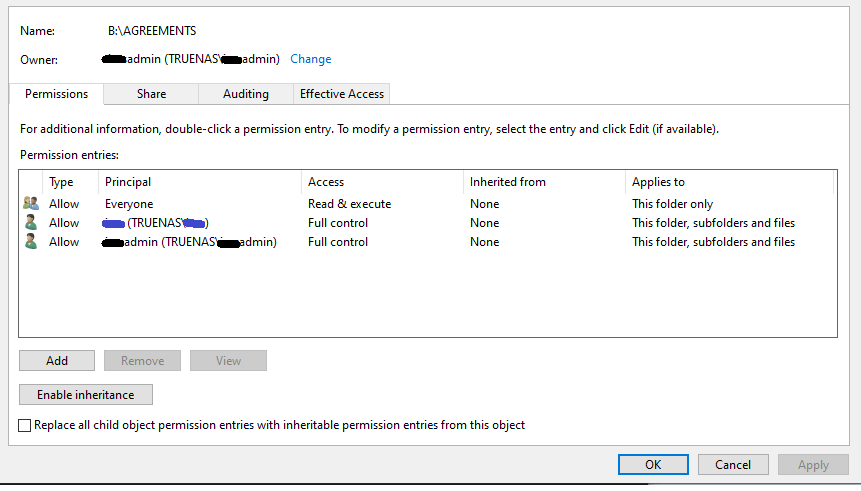The height and width of the screenshot is (491, 861).
Task: Click the Everyone group icon
Action: (31, 204)
